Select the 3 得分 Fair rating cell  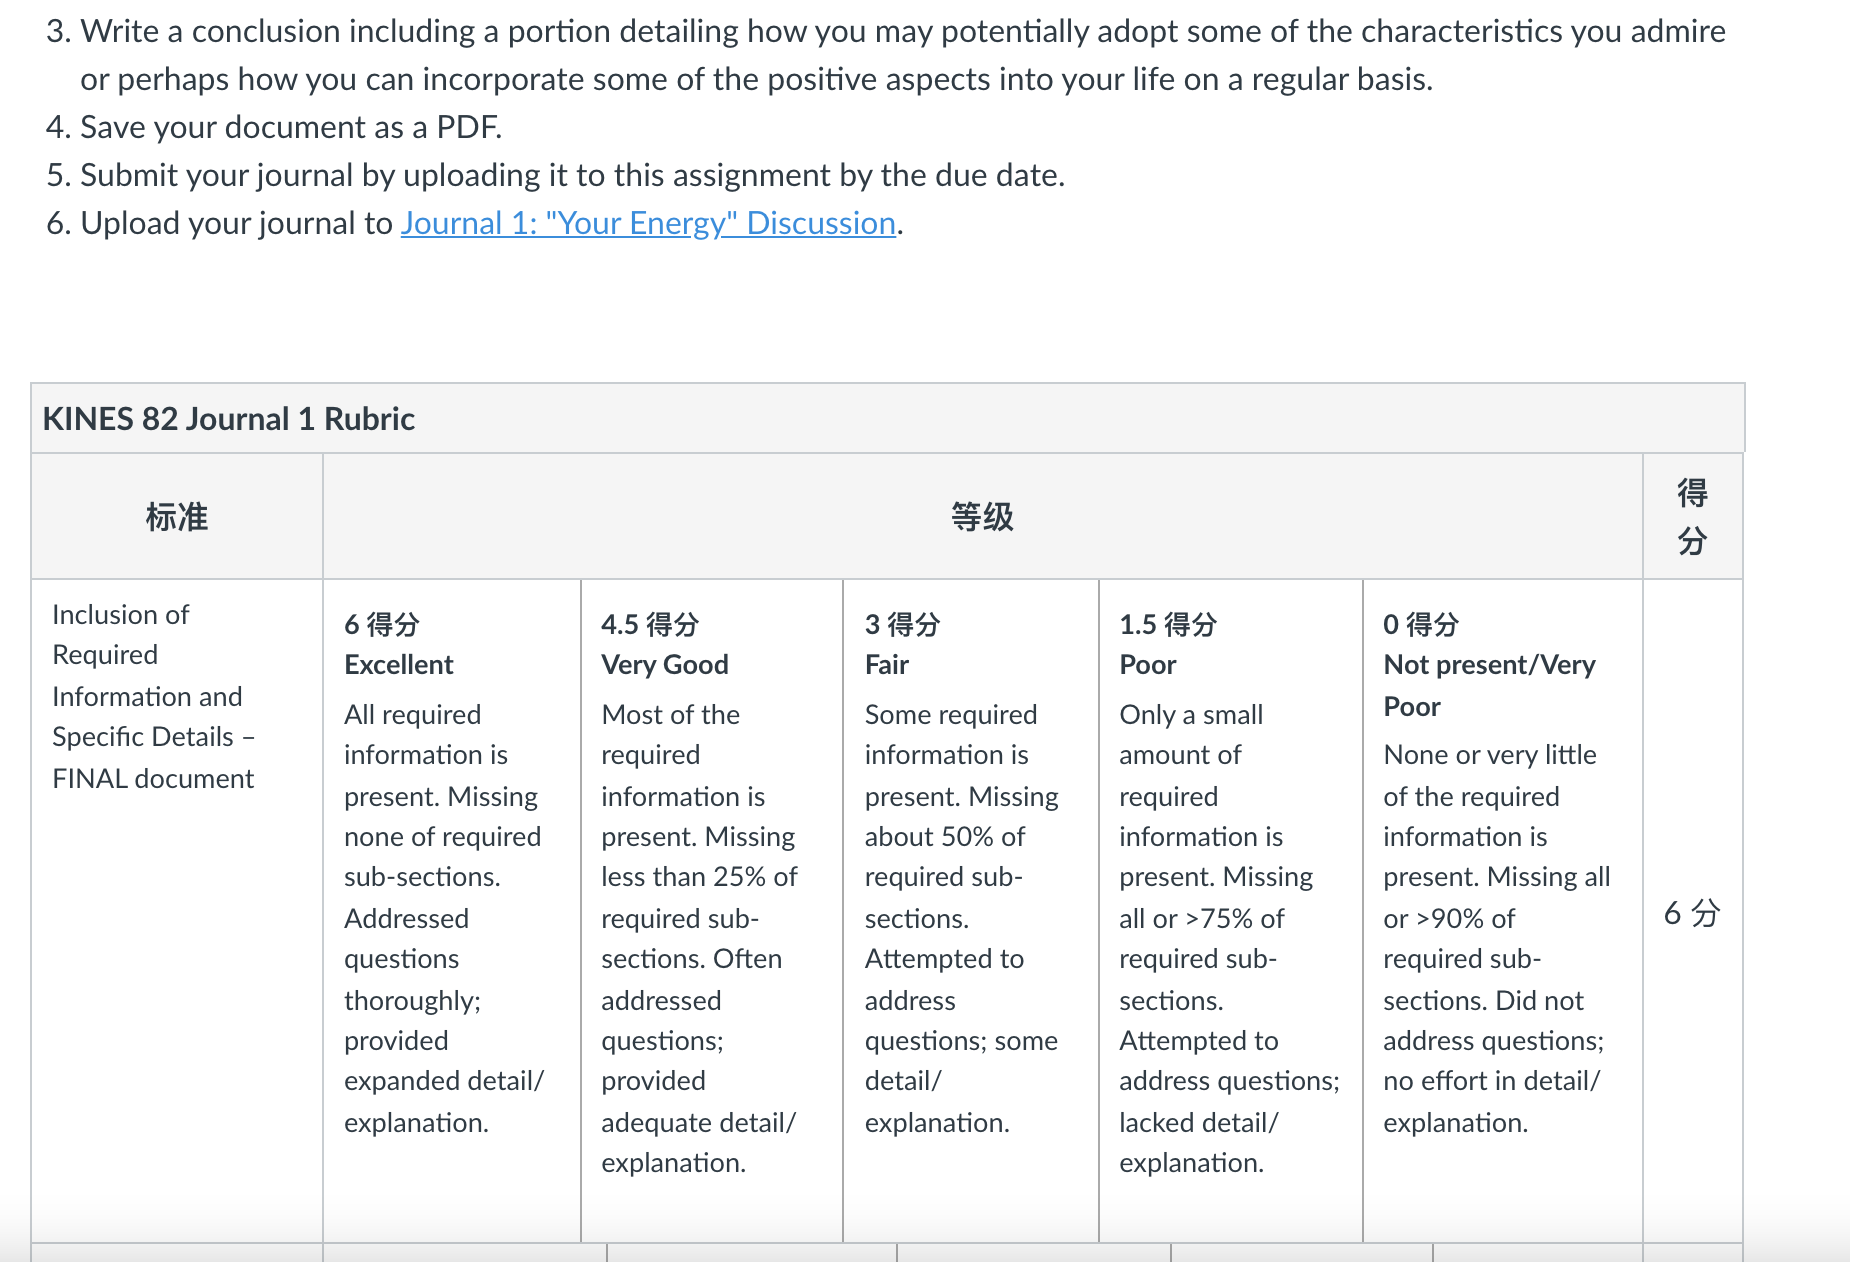pyautogui.click(x=971, y=910)
